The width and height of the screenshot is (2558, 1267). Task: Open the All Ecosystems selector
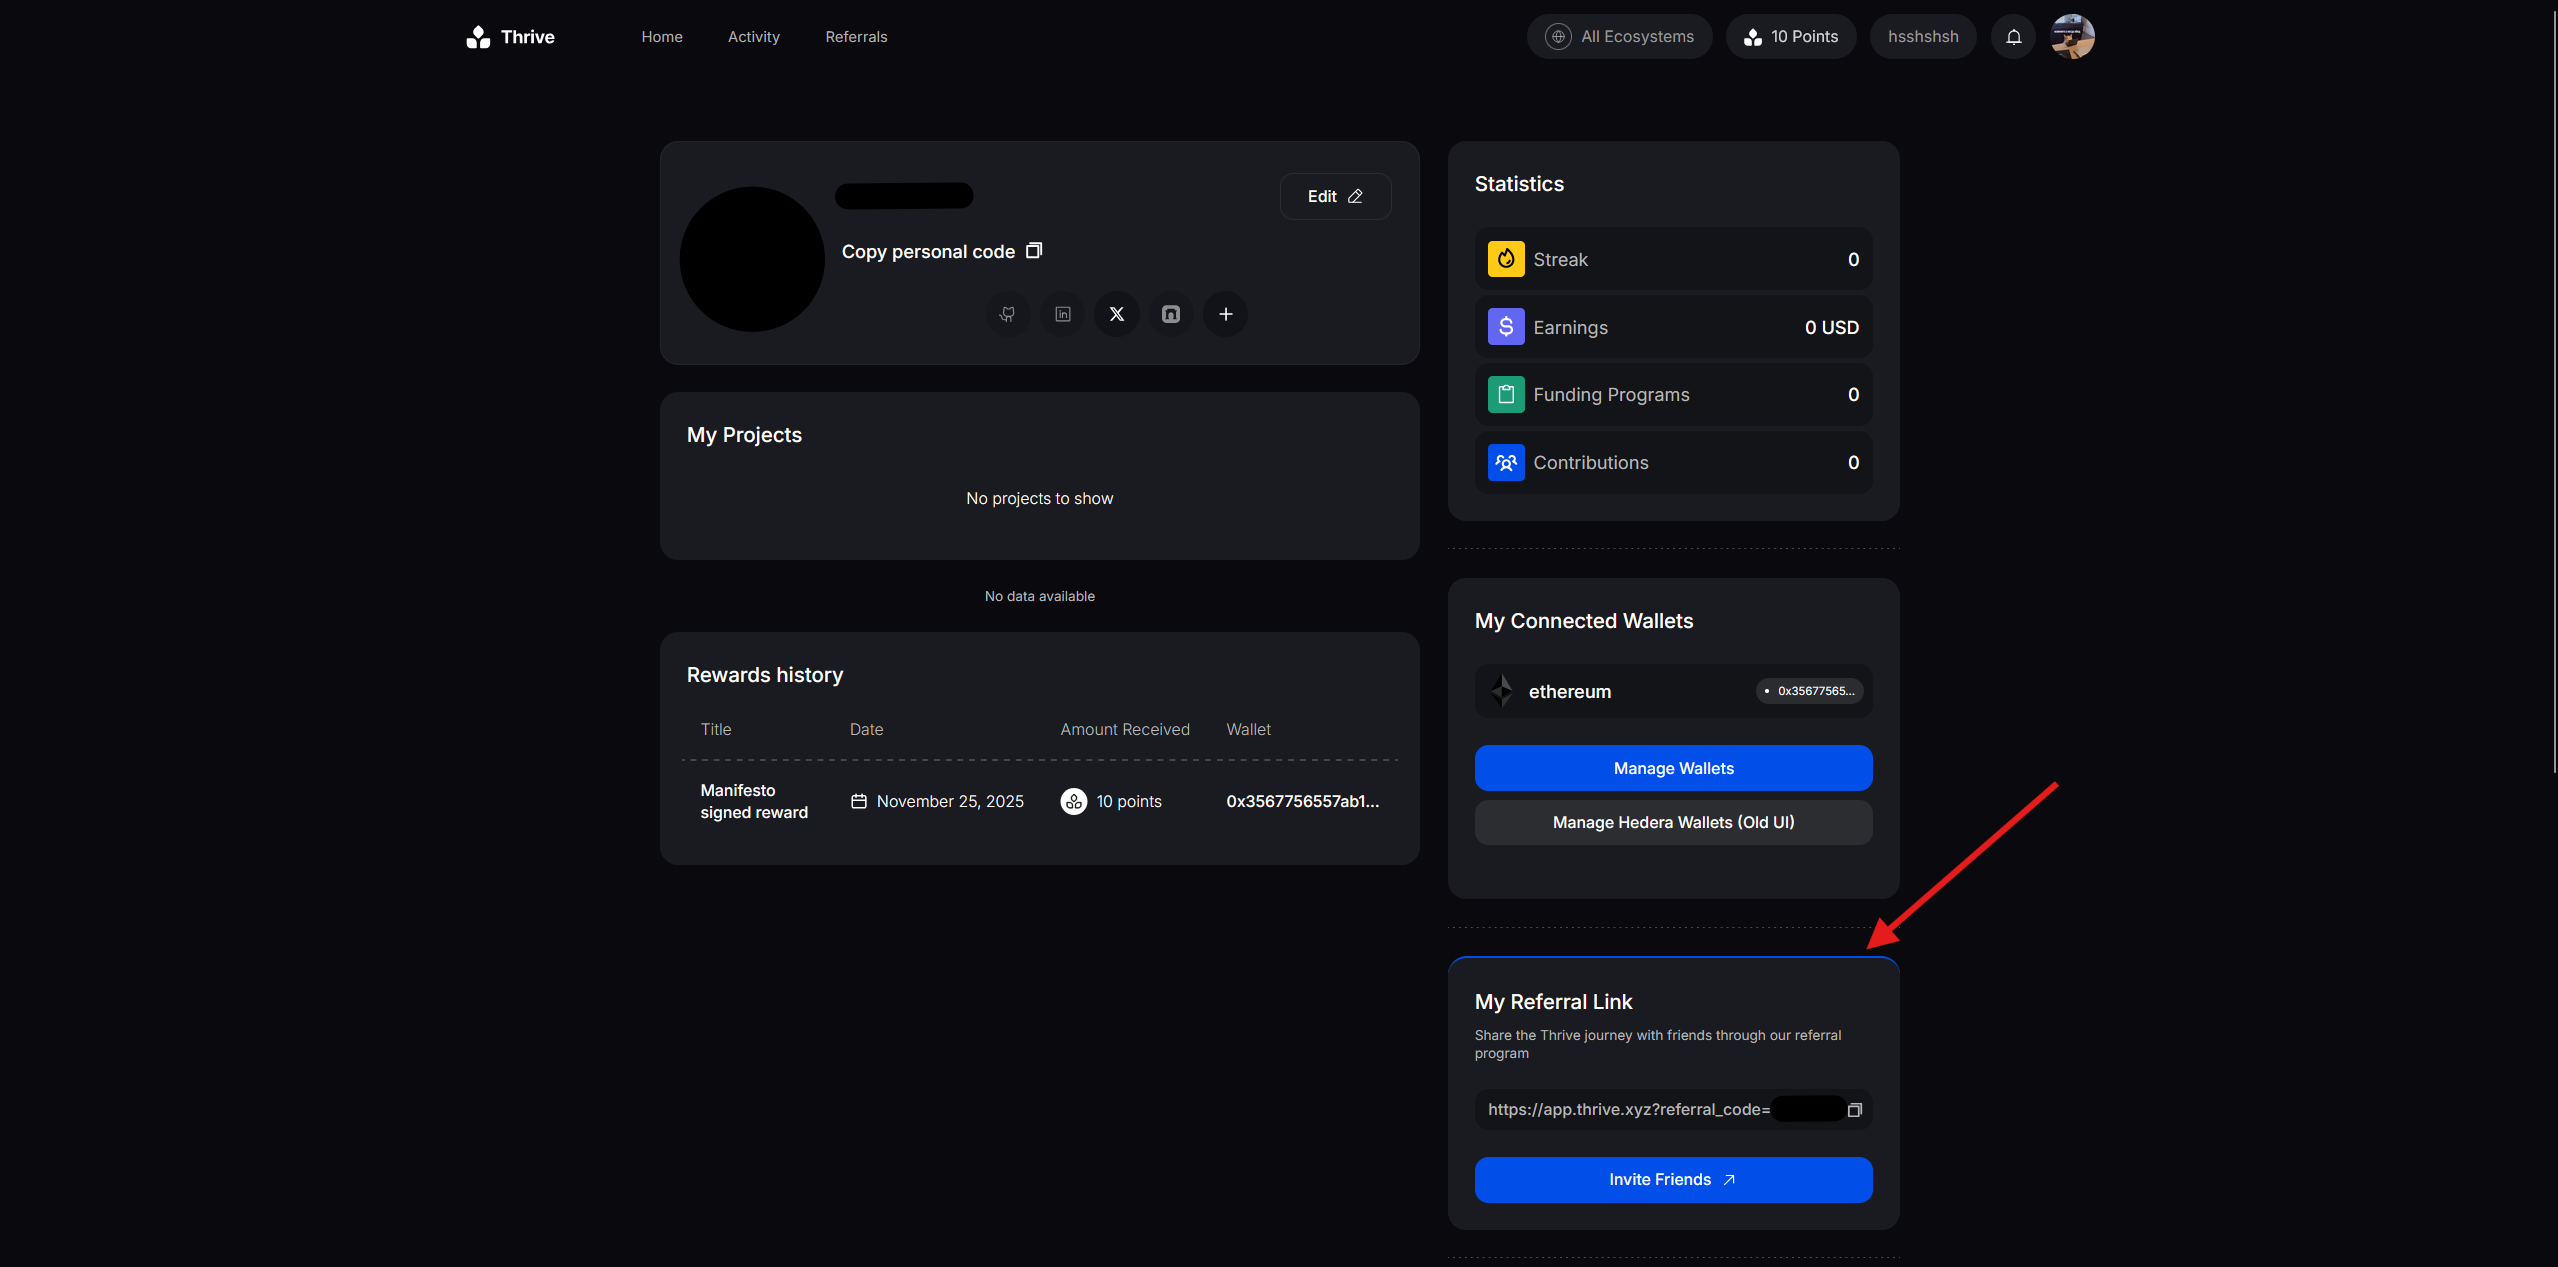[1619, 36]
